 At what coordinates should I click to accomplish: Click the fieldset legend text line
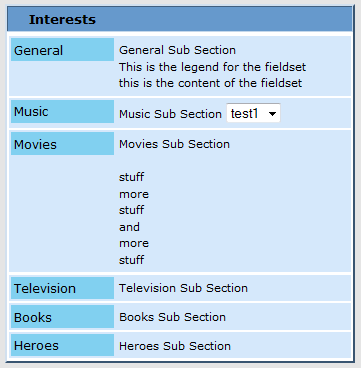[x=212, y=67]
